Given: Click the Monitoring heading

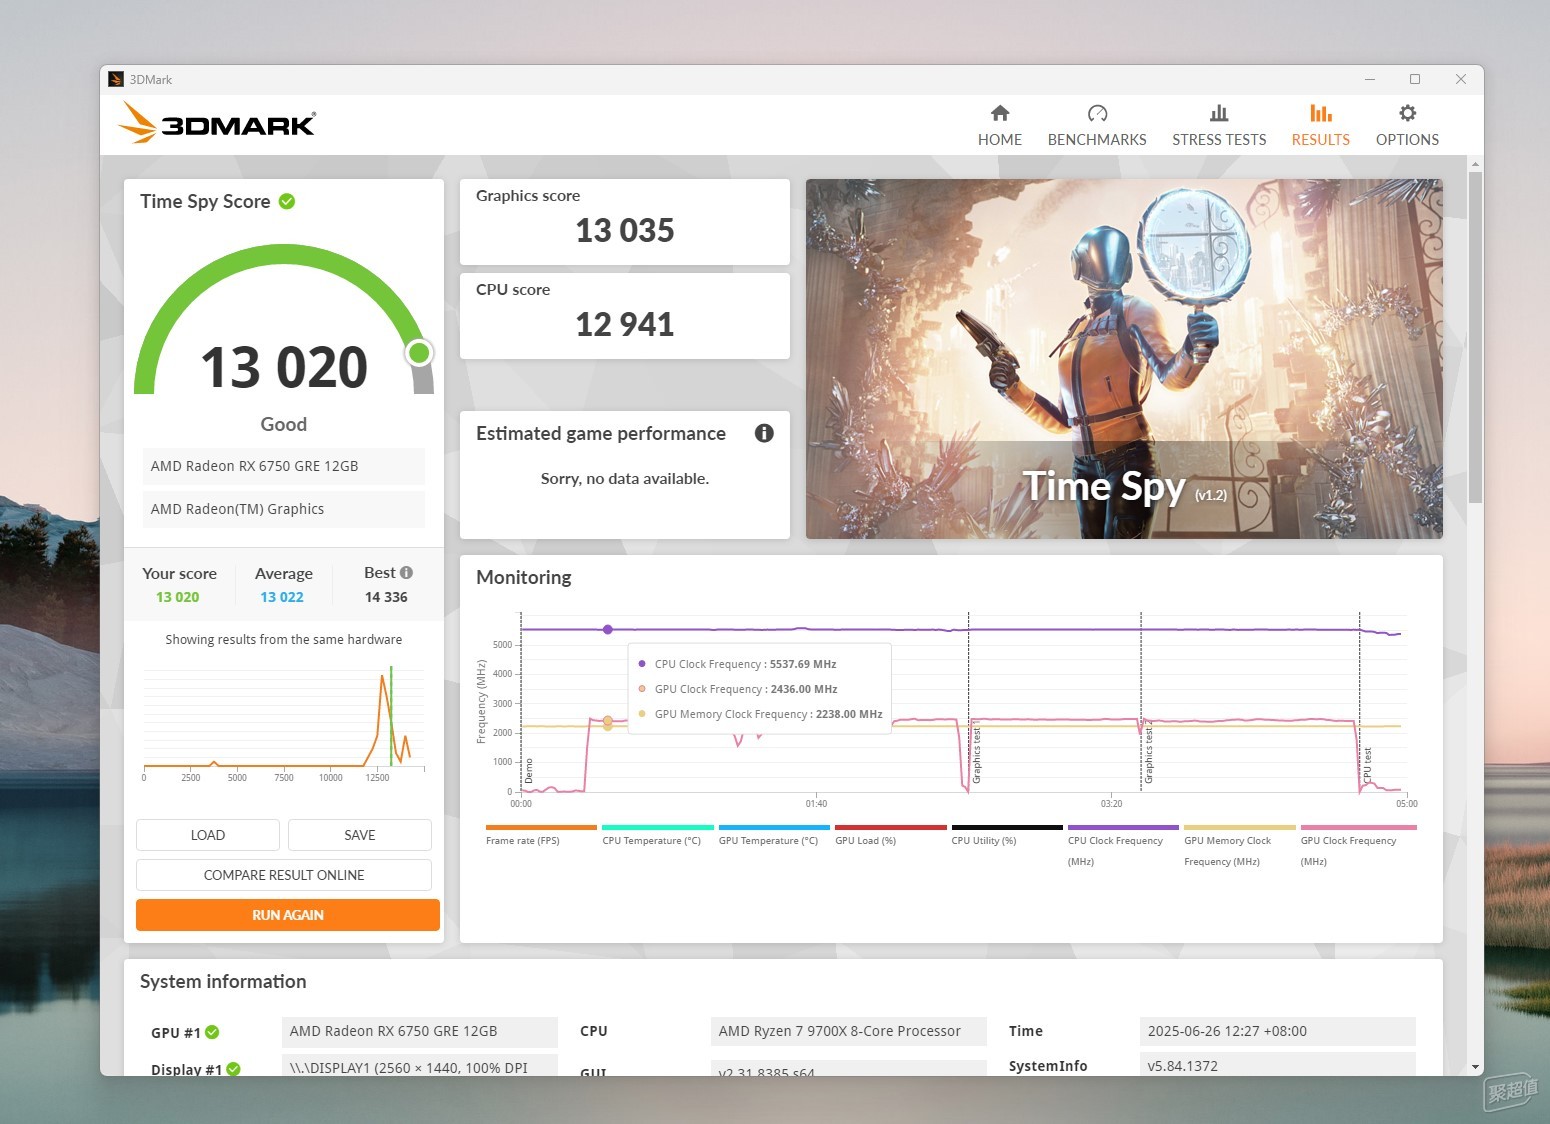Looking at the screenshot, I should (x=524, y=577).
